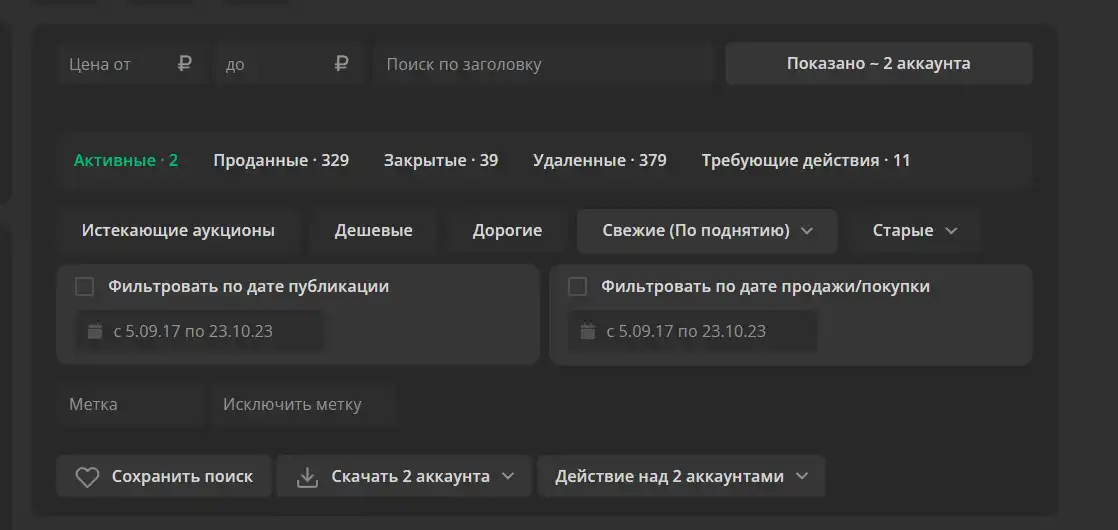Sort by 'Истекающие аукционы'
Screen dimensions: 1118x530
pyautogui.click(x=178, y=231)
